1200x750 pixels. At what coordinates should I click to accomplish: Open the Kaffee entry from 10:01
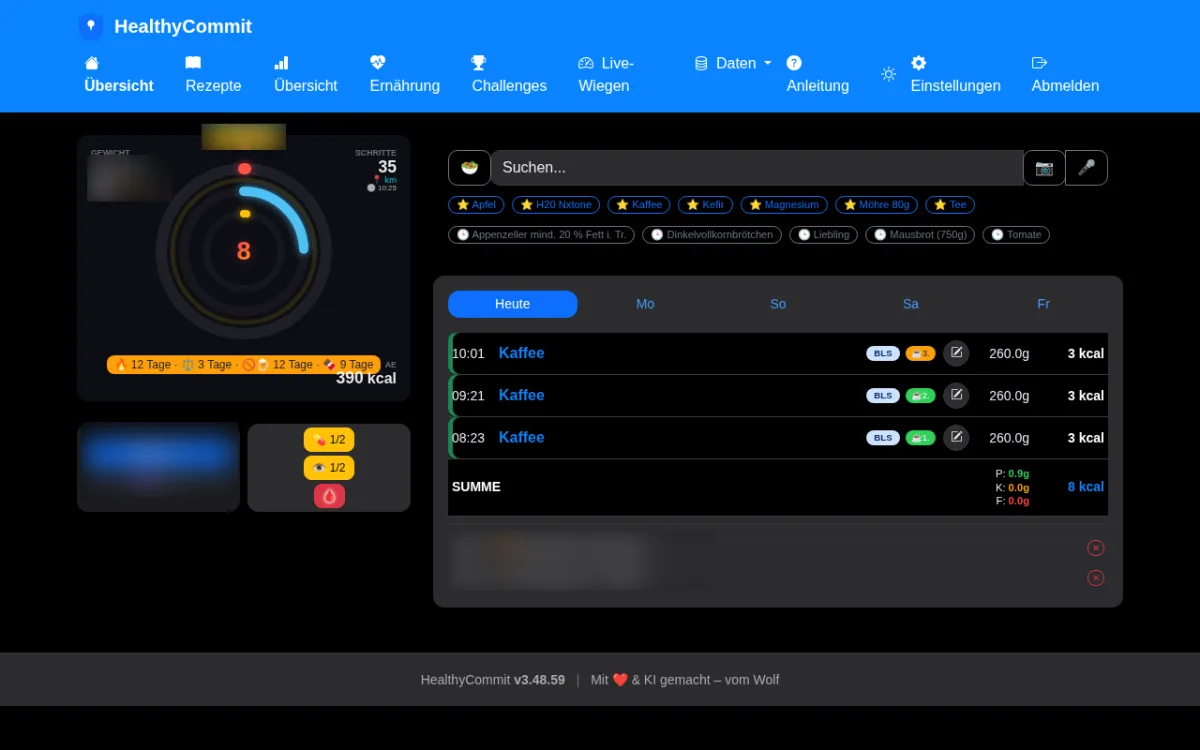(521, 353)
